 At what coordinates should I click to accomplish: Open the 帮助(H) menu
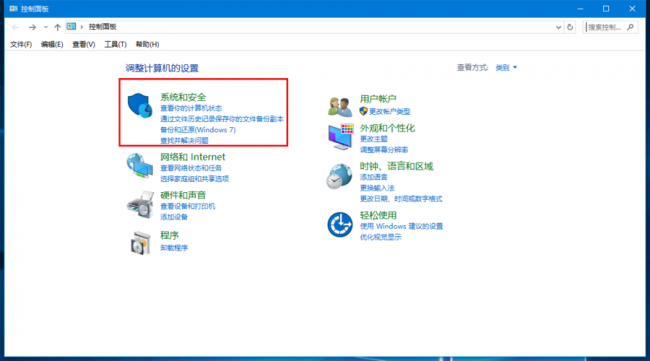pos(147,44)
